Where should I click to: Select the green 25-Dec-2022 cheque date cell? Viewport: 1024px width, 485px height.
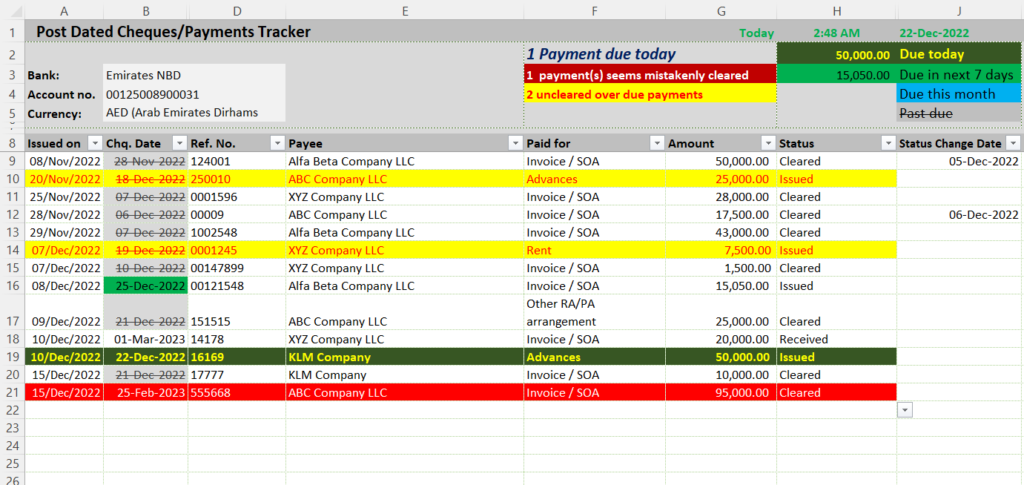pos(145,285)
